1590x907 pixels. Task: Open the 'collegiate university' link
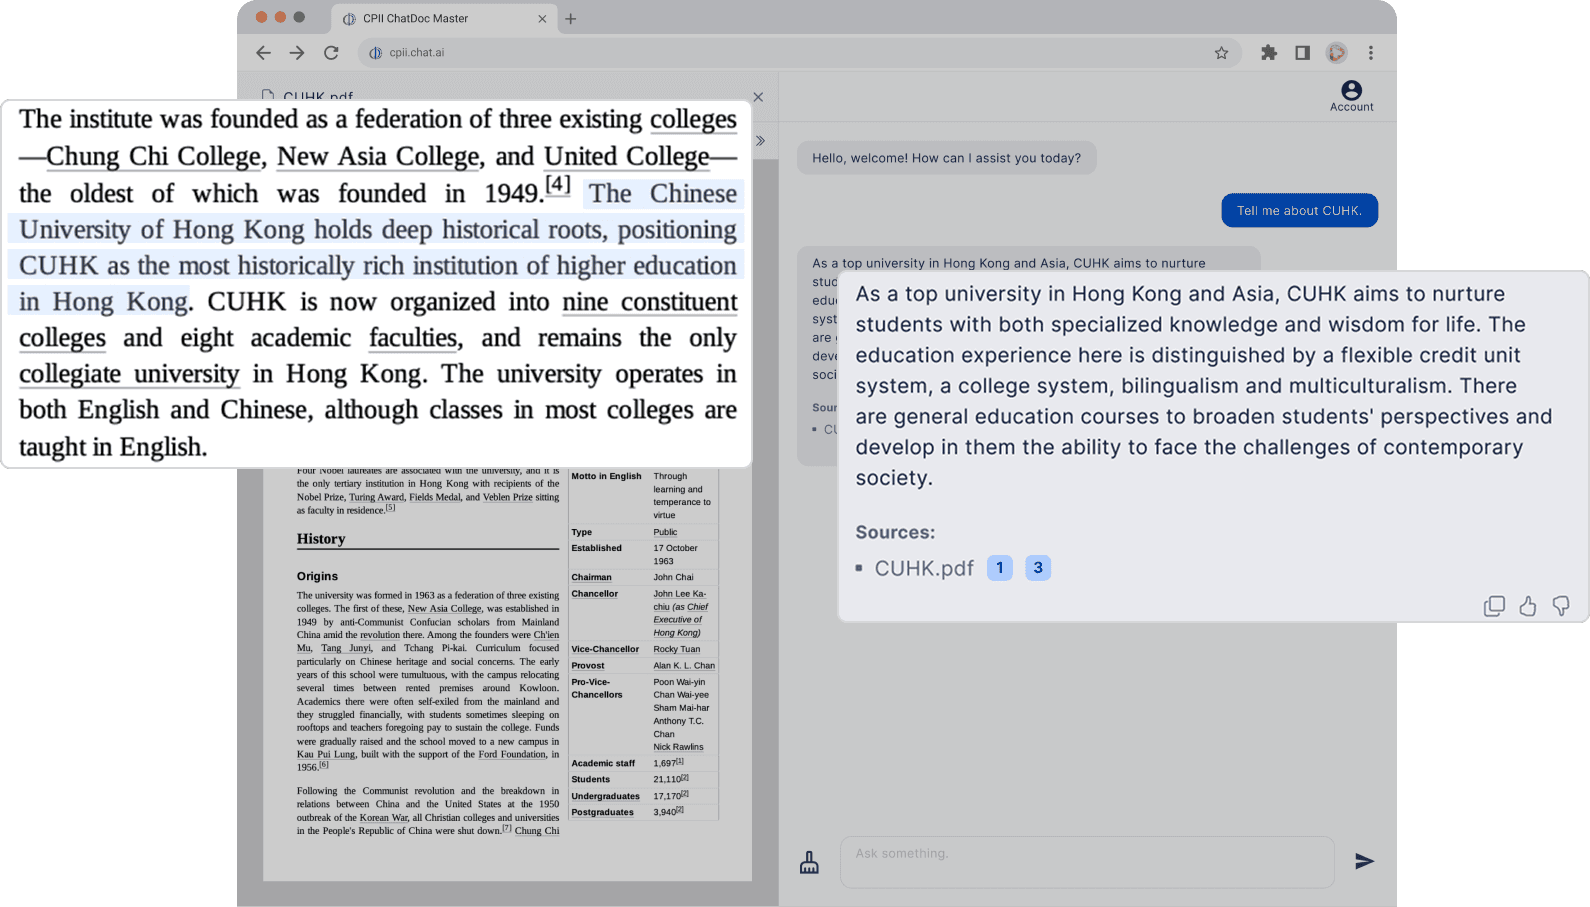[x=129, y=374]
